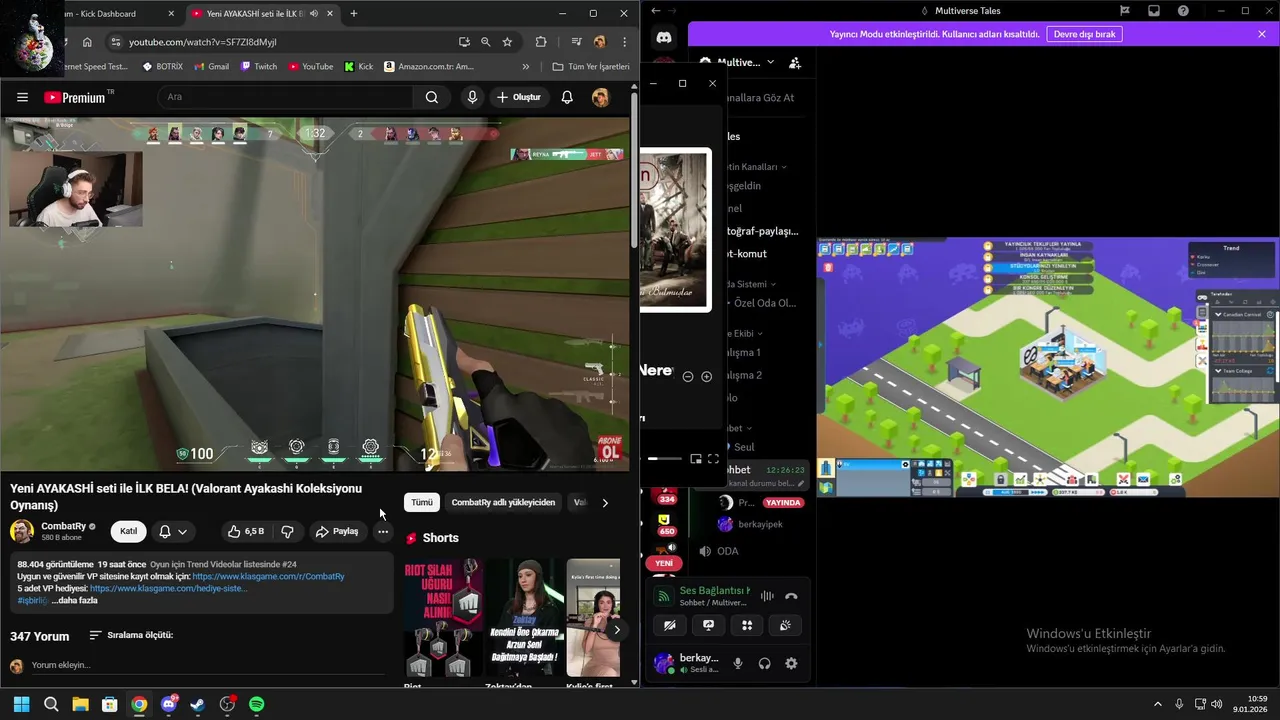Collapse the Metin Kanalları category
The image size is (1280, 720).
[755, 166]
